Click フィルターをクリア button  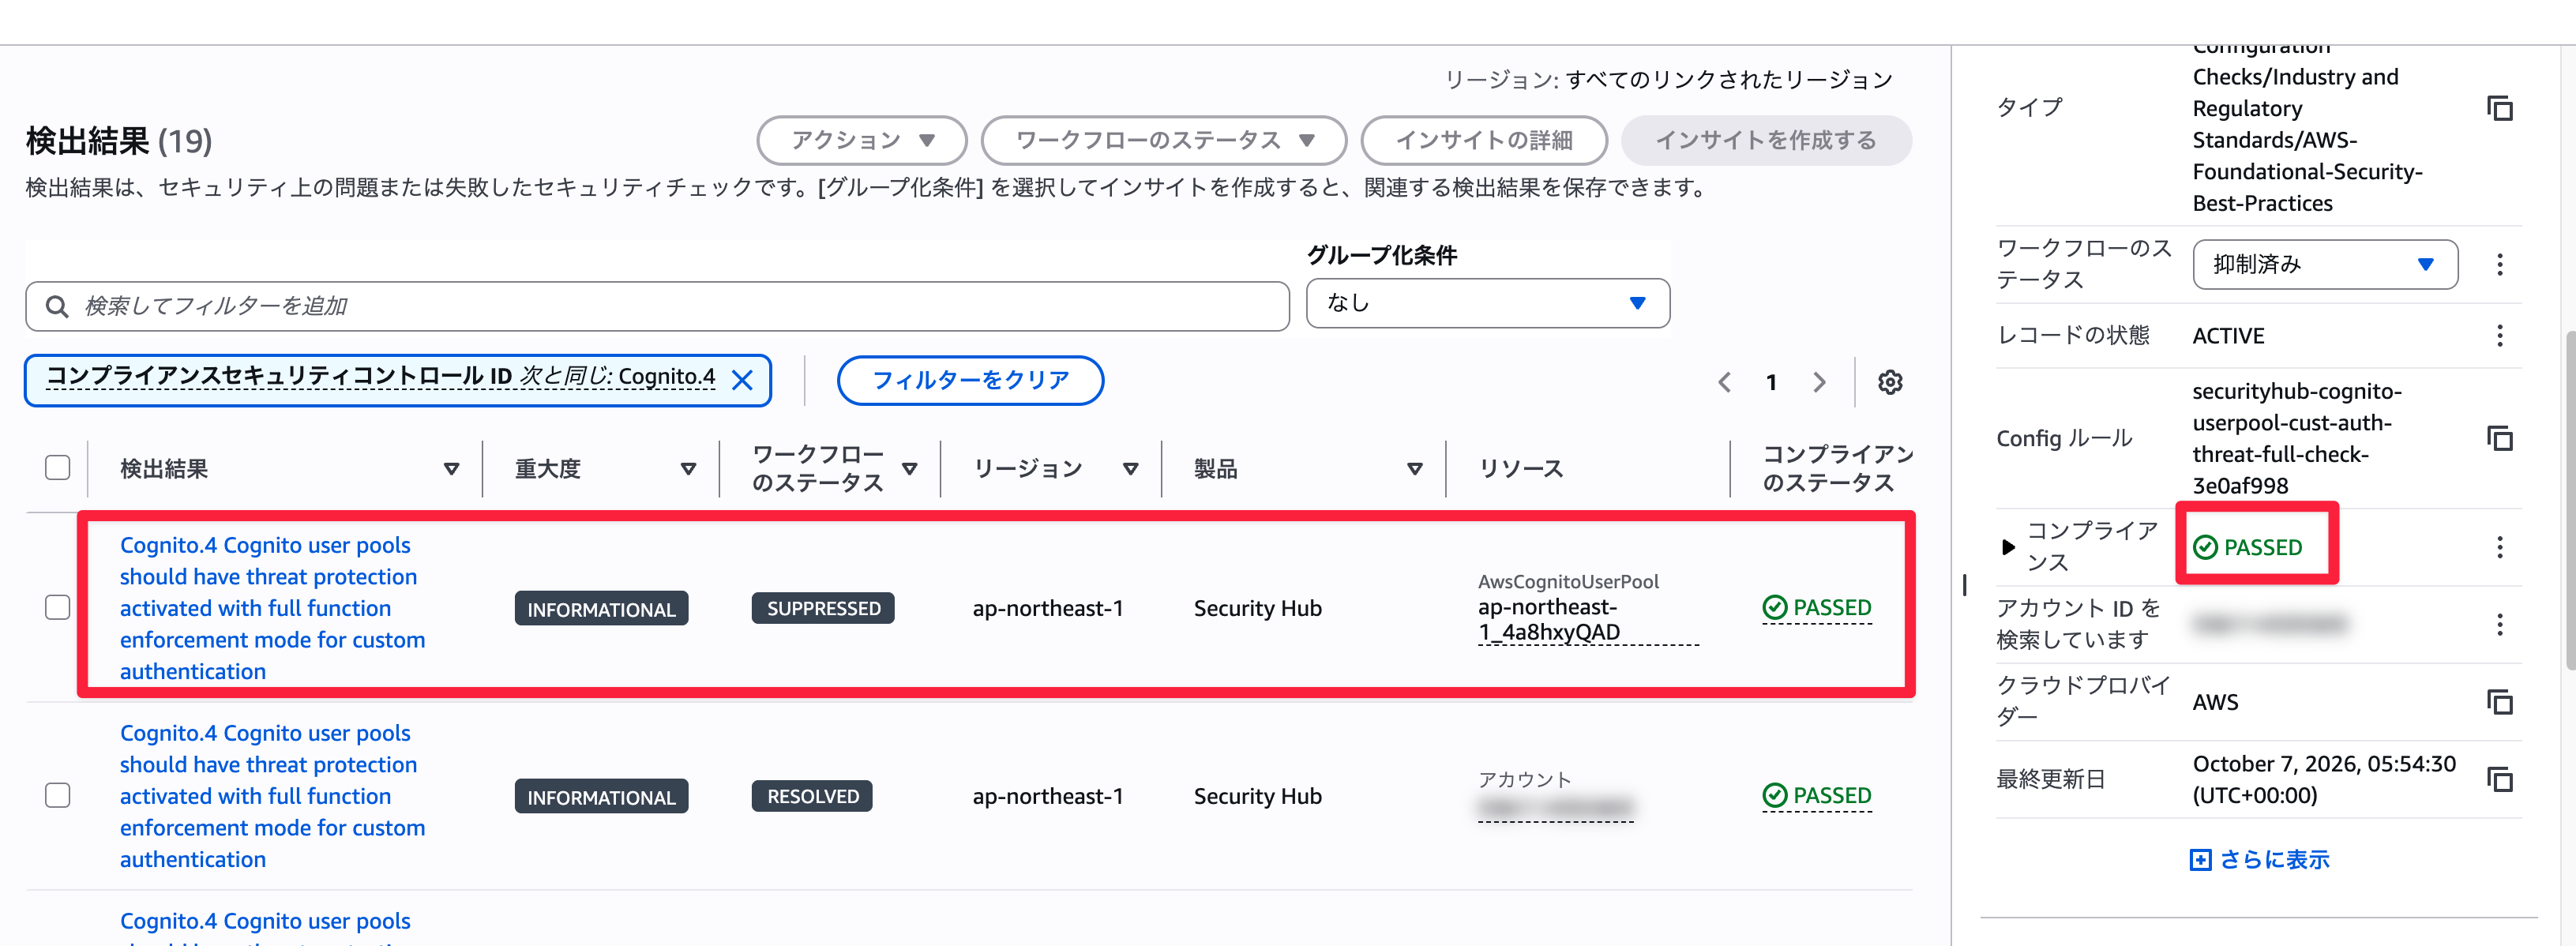970,380
